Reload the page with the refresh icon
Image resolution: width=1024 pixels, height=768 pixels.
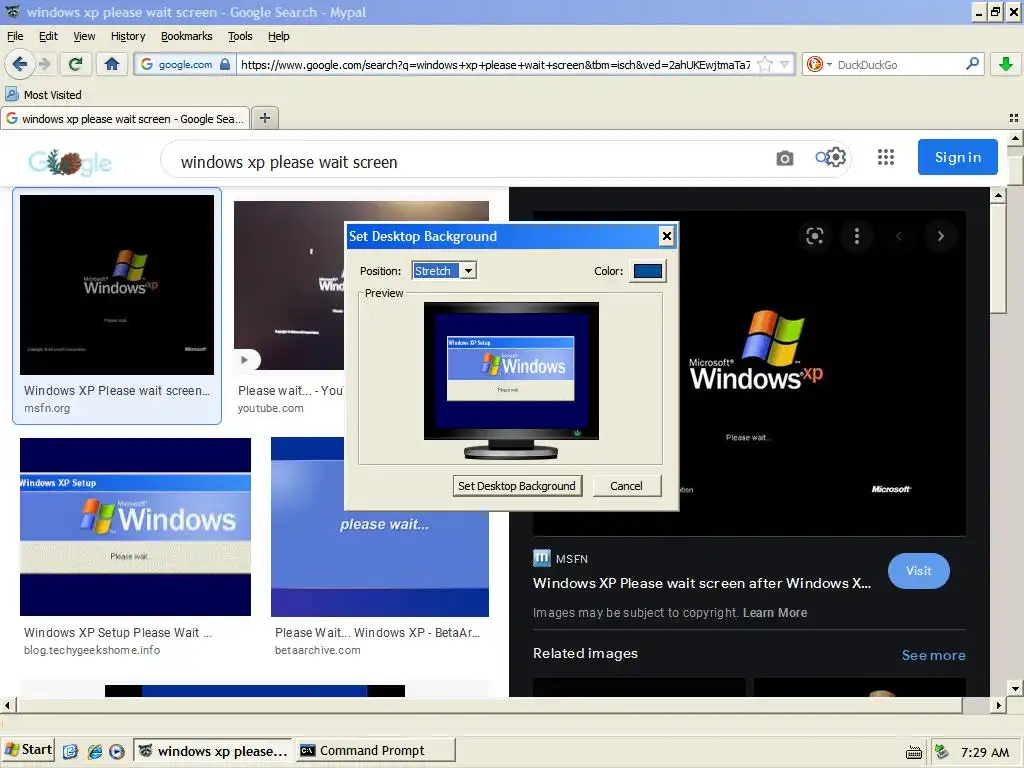(x=76, y=64)
